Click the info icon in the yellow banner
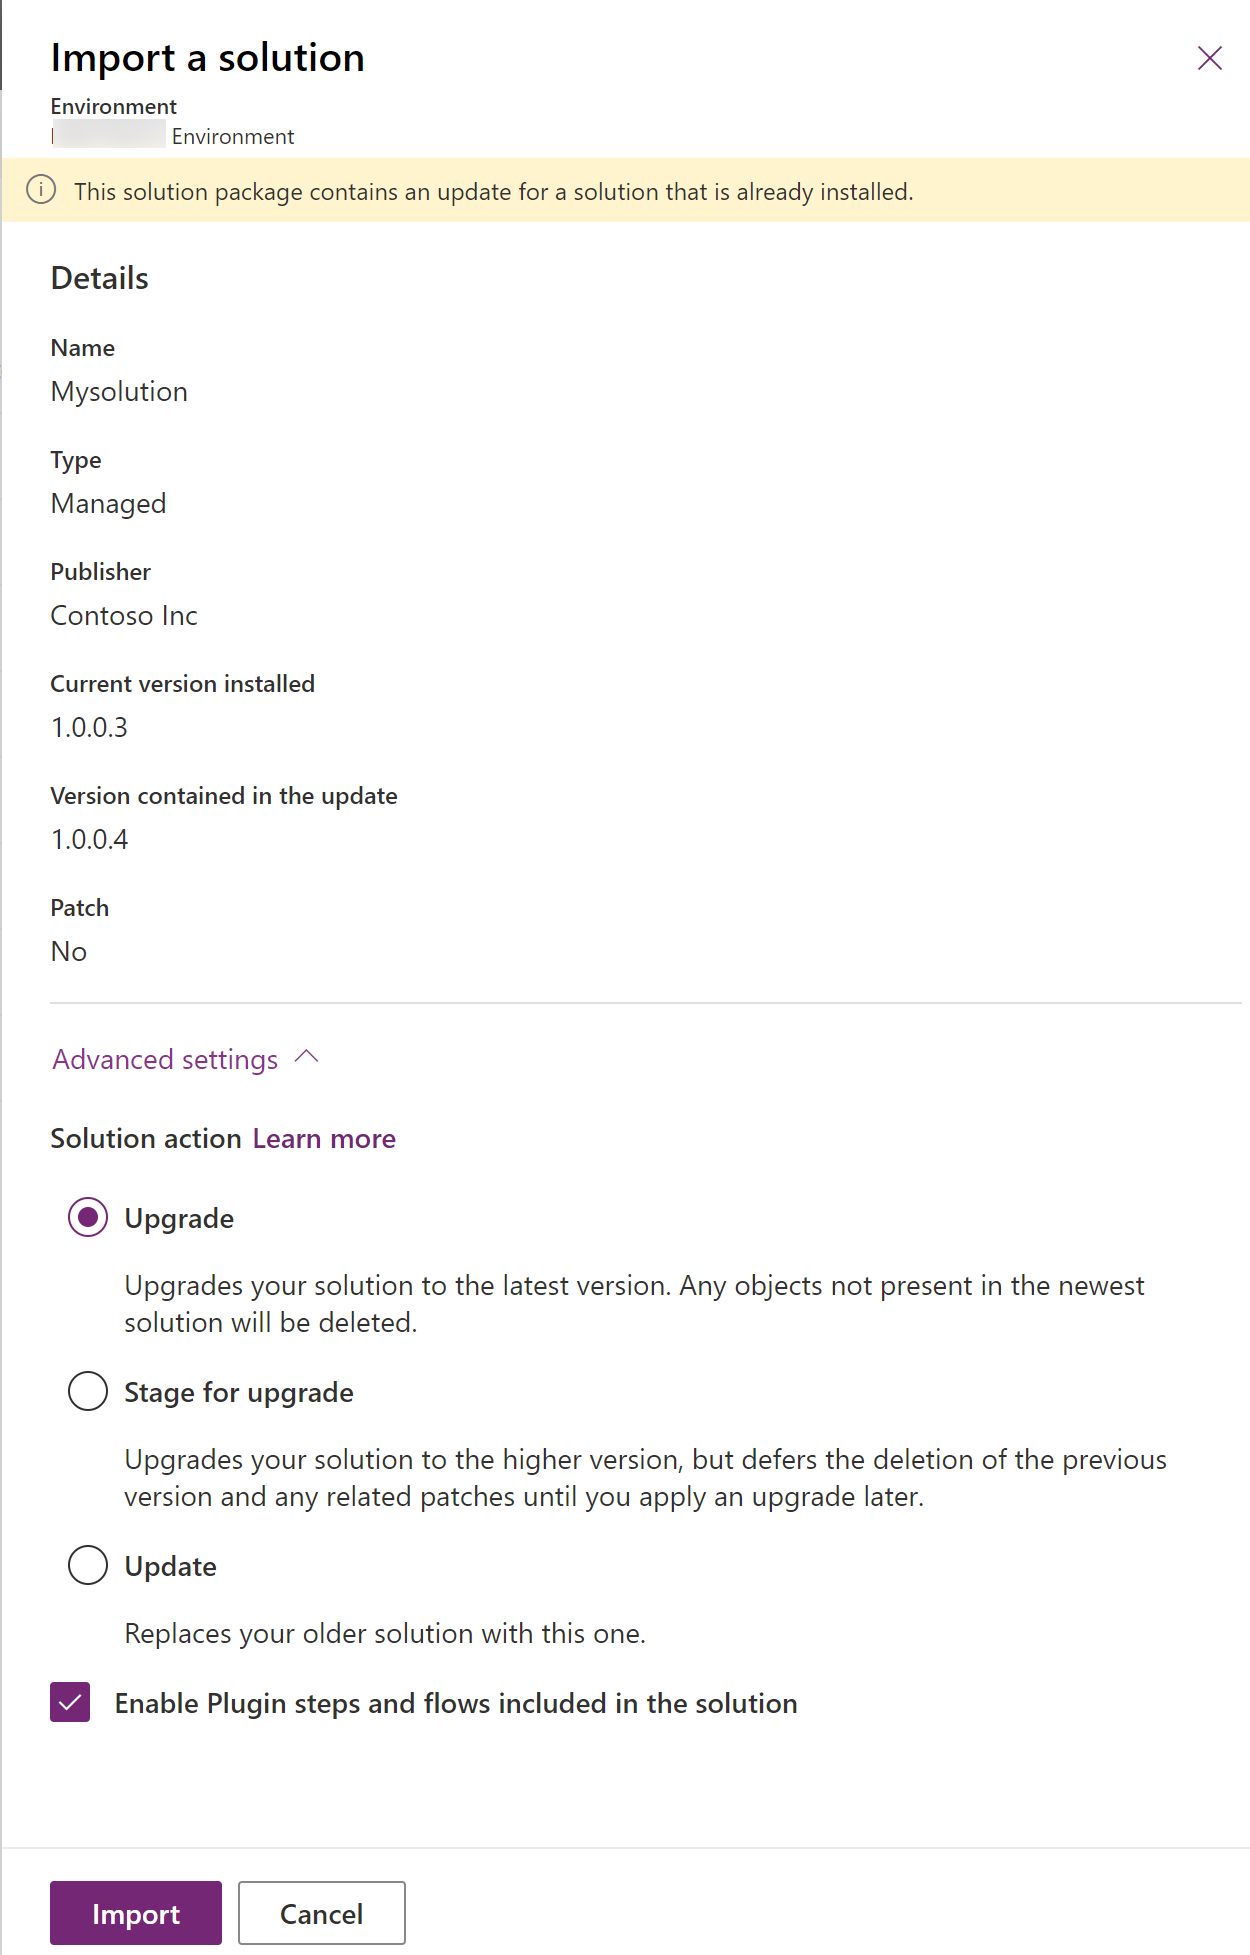1250x1955 pixels. coord(40,190)
